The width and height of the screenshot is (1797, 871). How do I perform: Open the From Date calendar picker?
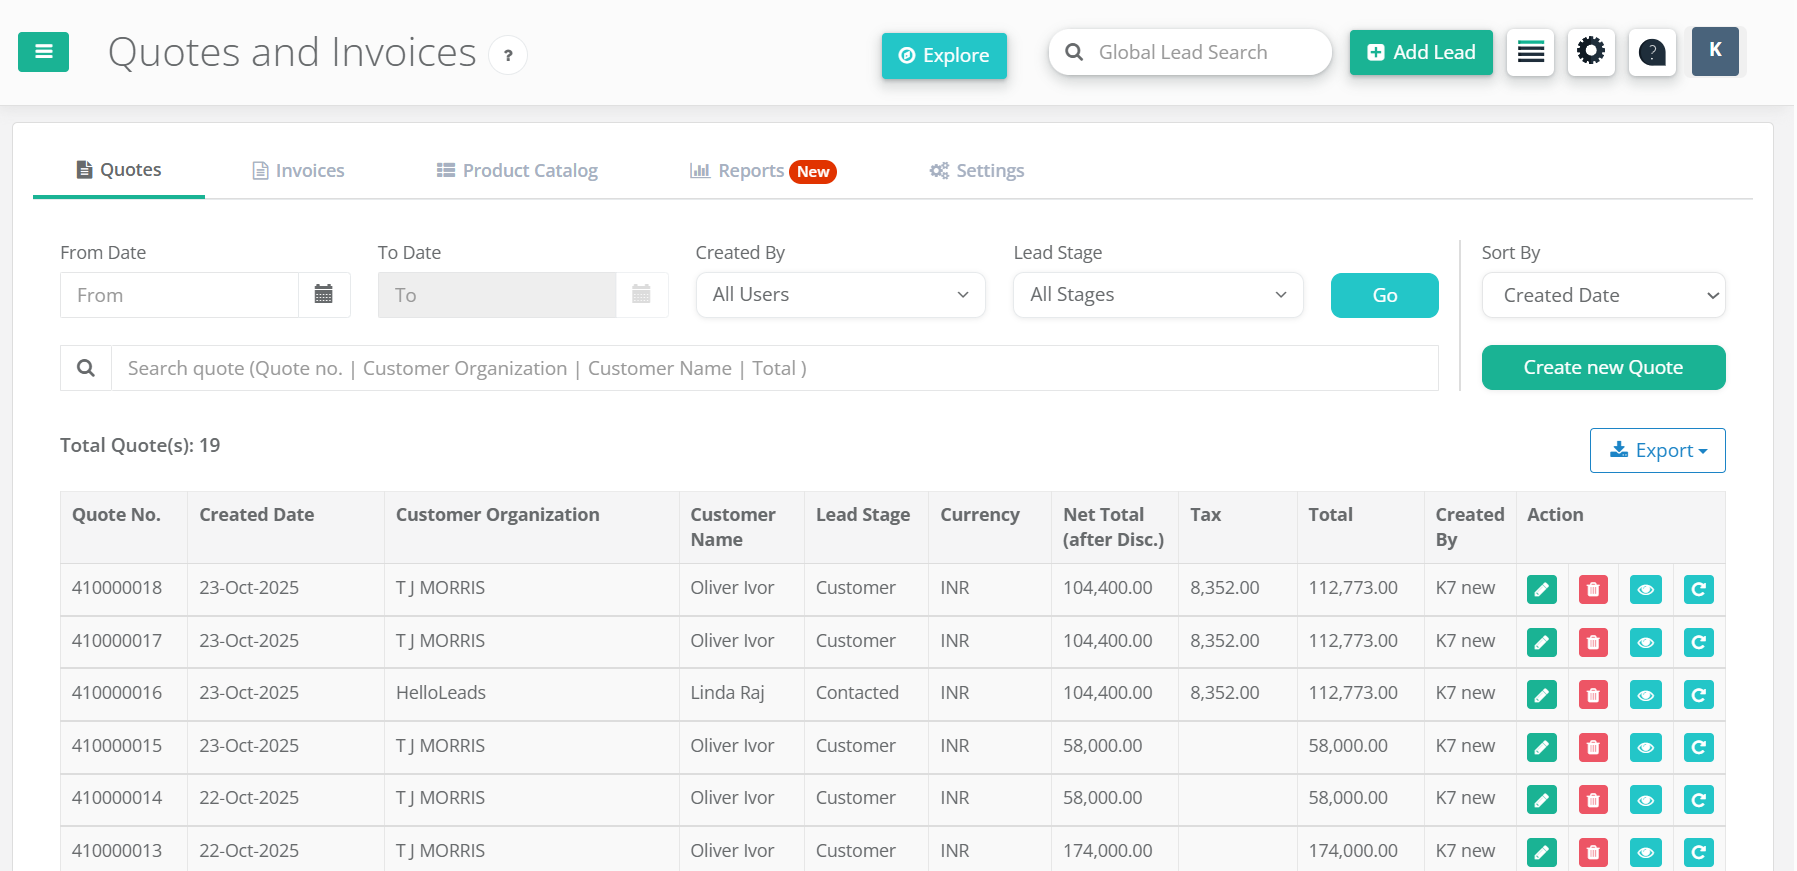324,295
